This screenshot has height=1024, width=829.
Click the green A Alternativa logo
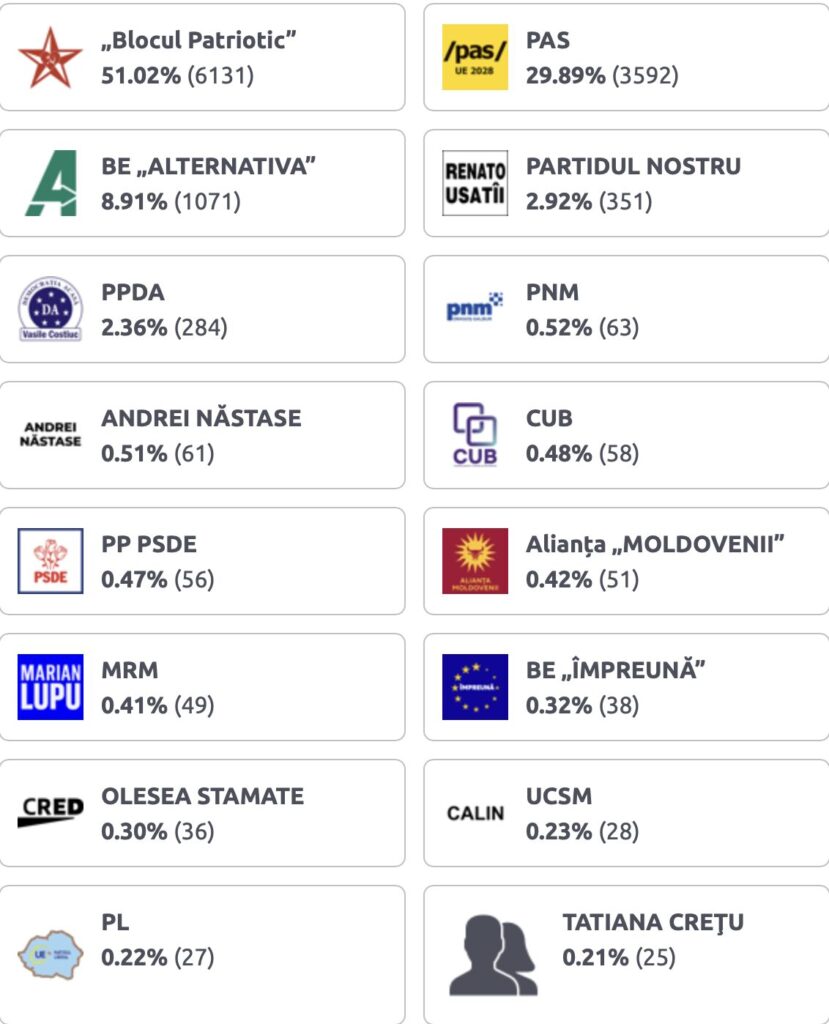[x=51, y=183]
